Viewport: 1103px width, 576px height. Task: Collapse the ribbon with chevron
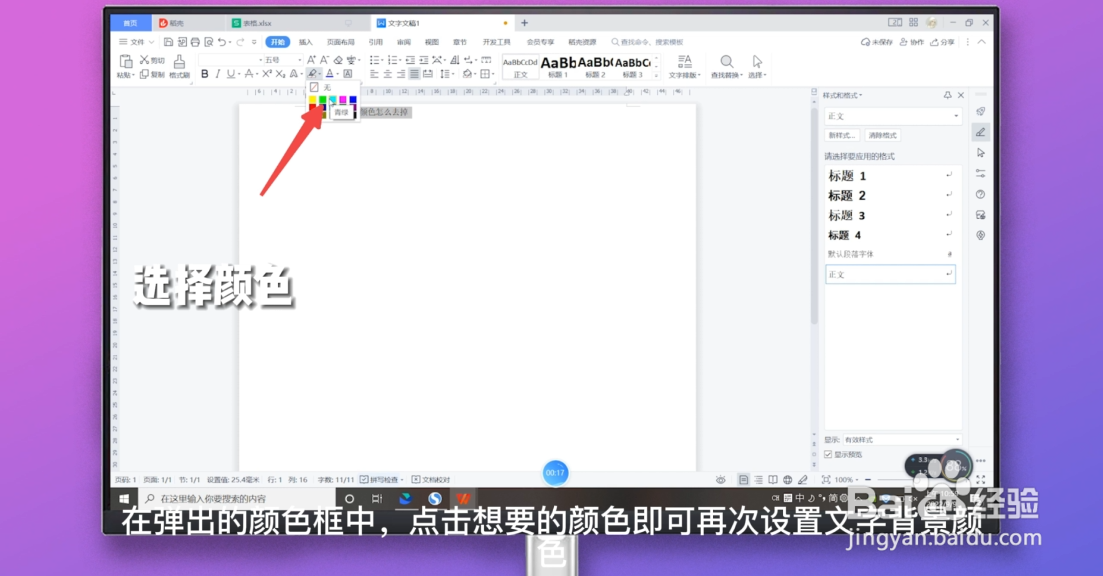pyautogui.click(x=981, y=42)
